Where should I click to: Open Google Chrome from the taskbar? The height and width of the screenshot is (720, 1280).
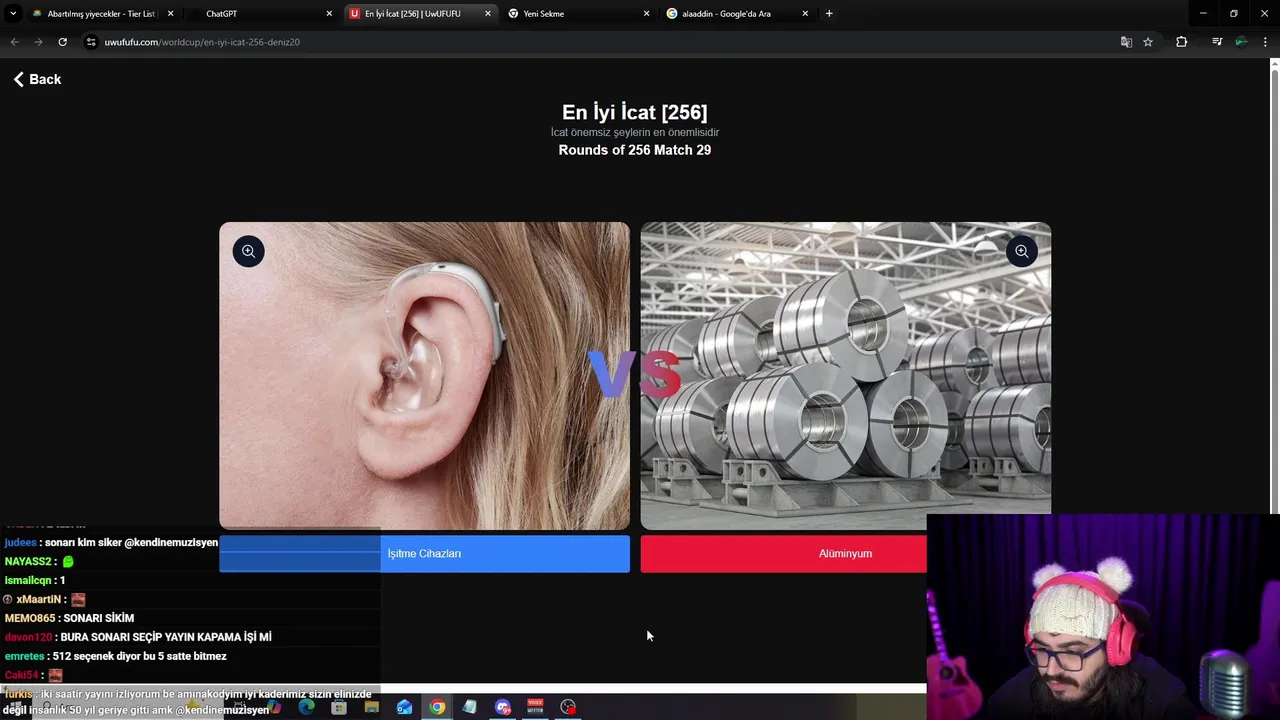(437, 707)
